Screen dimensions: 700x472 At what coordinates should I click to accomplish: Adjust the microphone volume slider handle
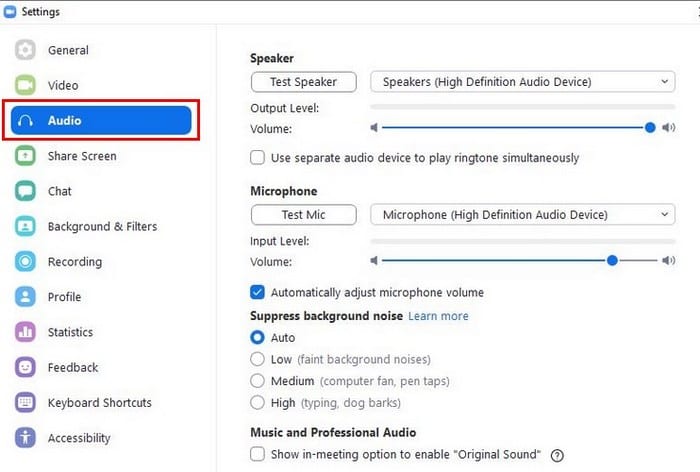(612, 260)
